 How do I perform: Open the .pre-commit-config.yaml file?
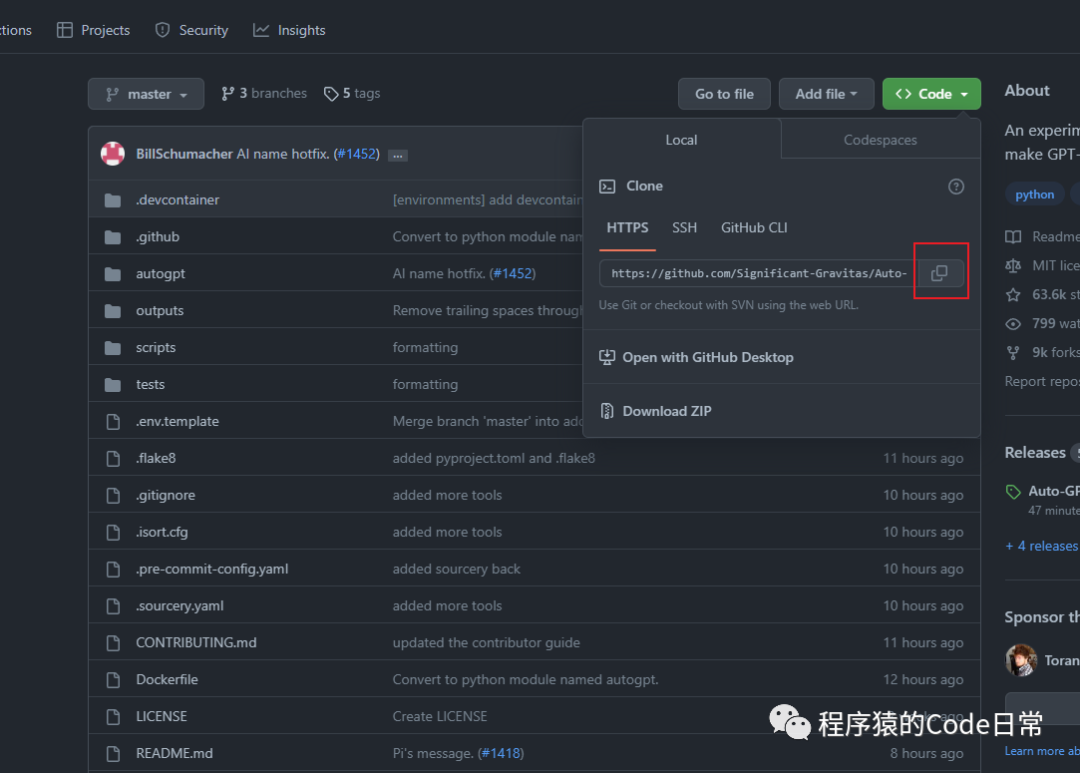(212, 569)
